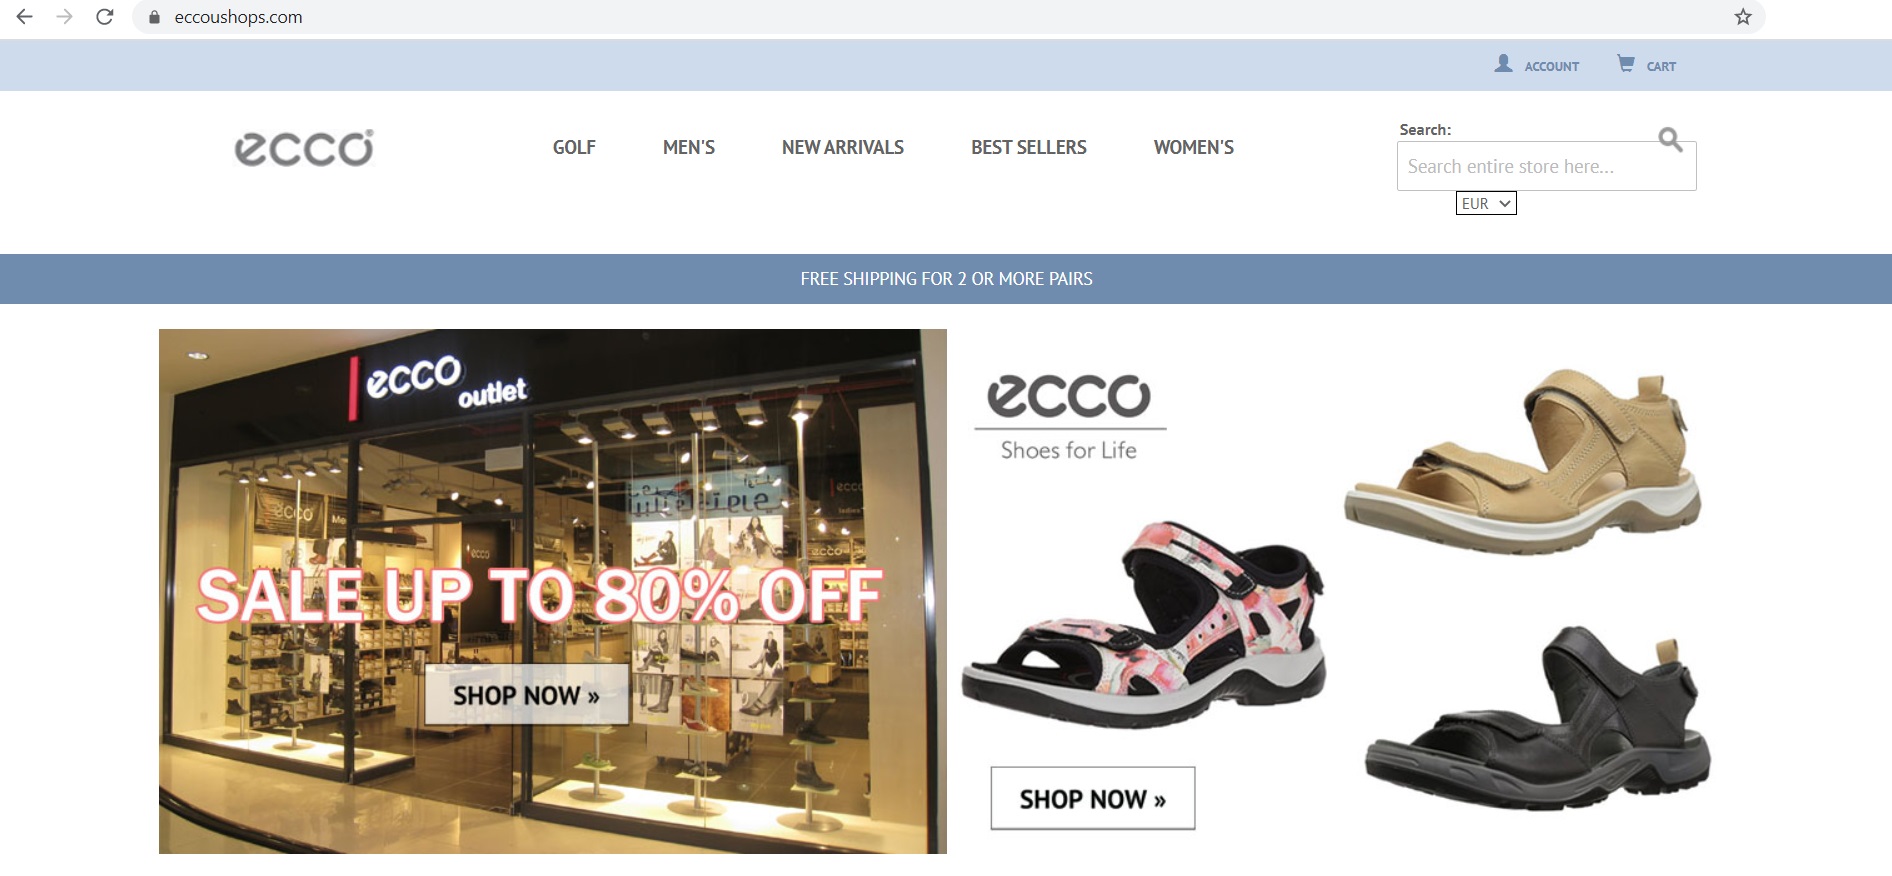Open the MEN'S menu
The image size is (1892, 876).
click(x=689, y=147)
